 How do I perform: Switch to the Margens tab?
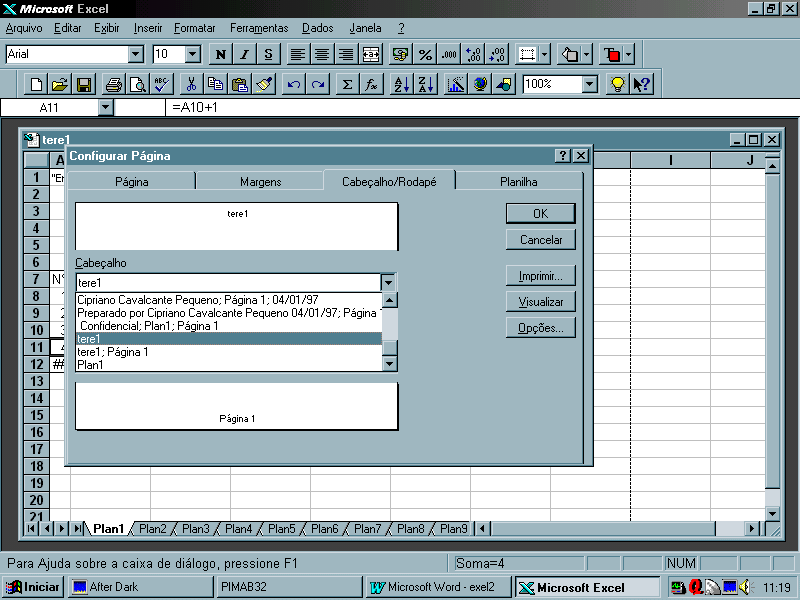pyautogui.click(x=260, y=182)
